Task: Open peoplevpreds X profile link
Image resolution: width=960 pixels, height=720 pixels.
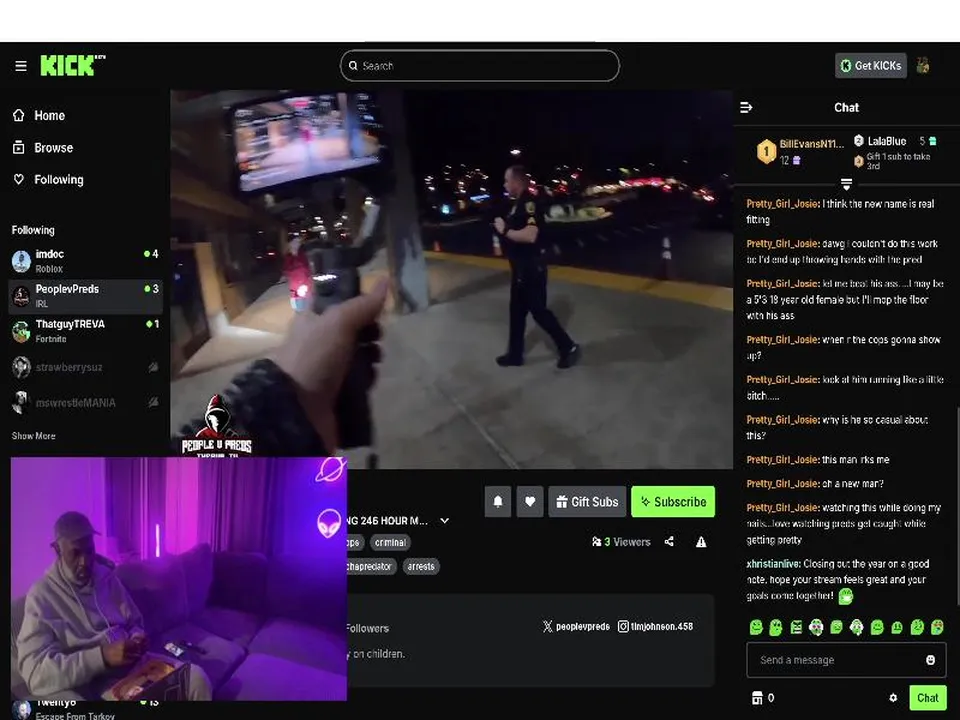Action: coord(576,626)
